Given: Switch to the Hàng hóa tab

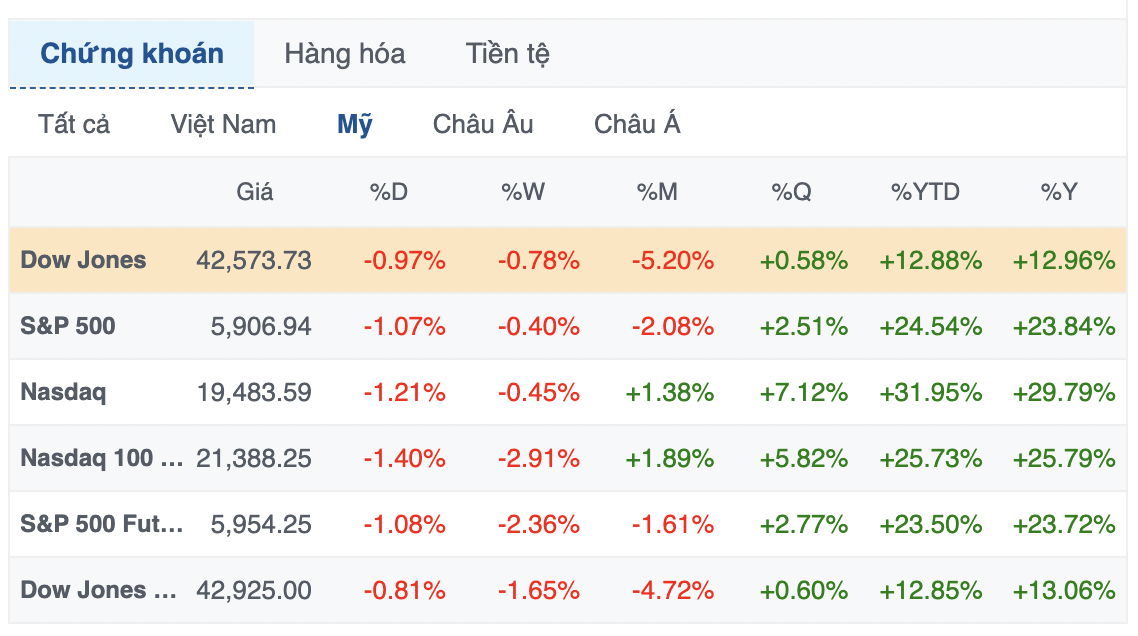Looking at the screenshot, I should click(x=344, y=54).
